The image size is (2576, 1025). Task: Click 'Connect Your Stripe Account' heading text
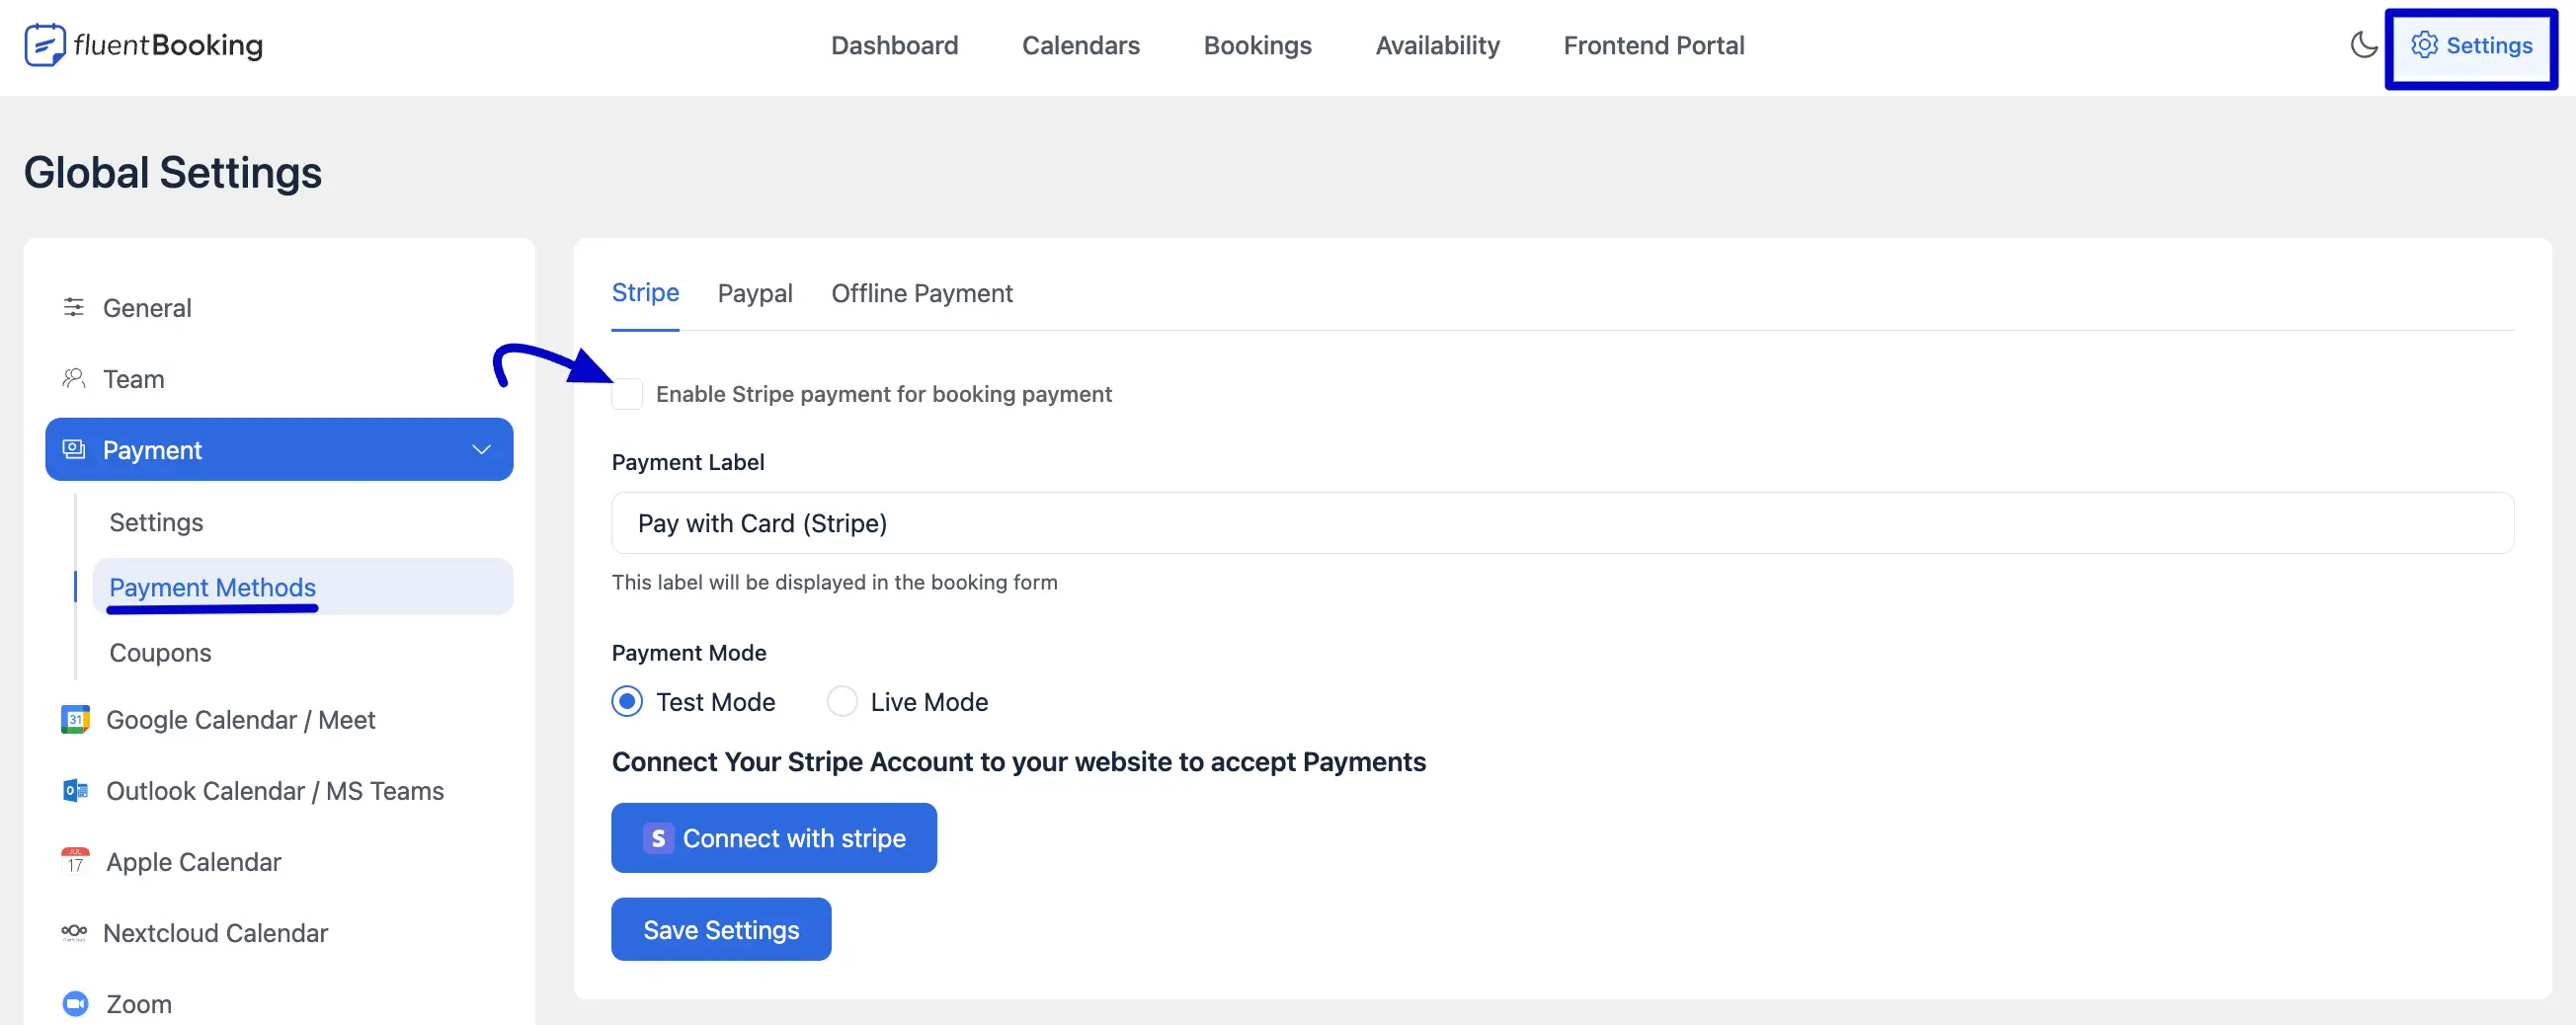pyautogui.click(x=1018, y=762)
